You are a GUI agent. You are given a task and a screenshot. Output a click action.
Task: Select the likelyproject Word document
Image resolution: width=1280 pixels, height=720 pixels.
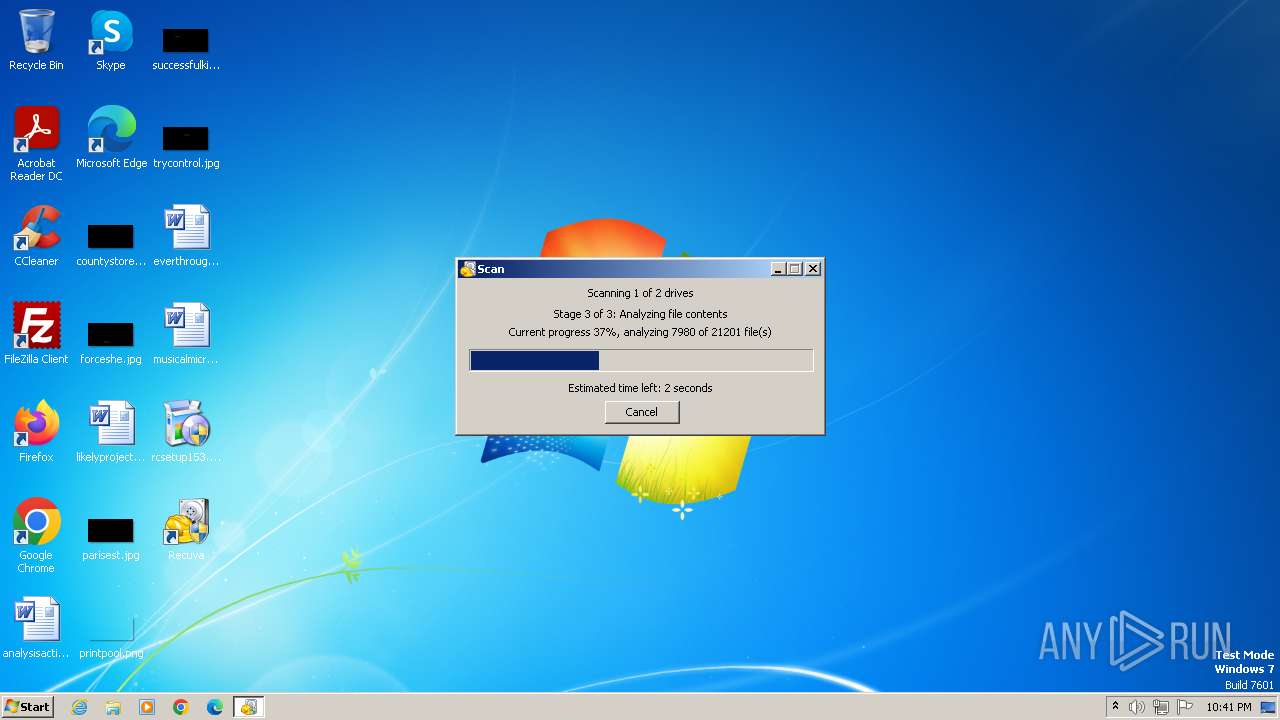pyautogui.click(x=111, y=433)
